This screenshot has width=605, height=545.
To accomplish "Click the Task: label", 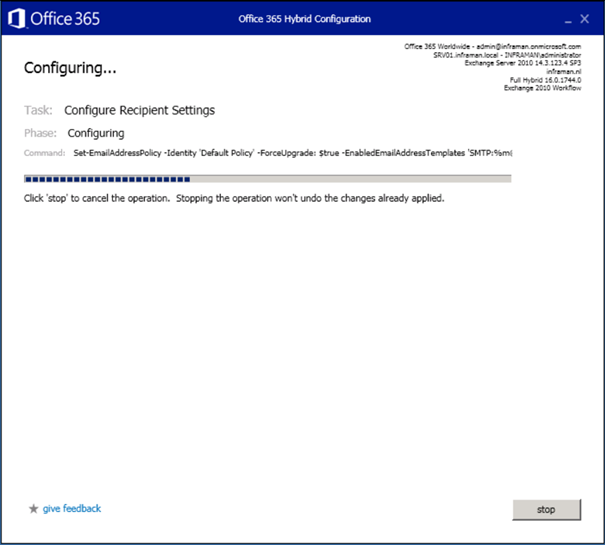I will pos(39,110).
